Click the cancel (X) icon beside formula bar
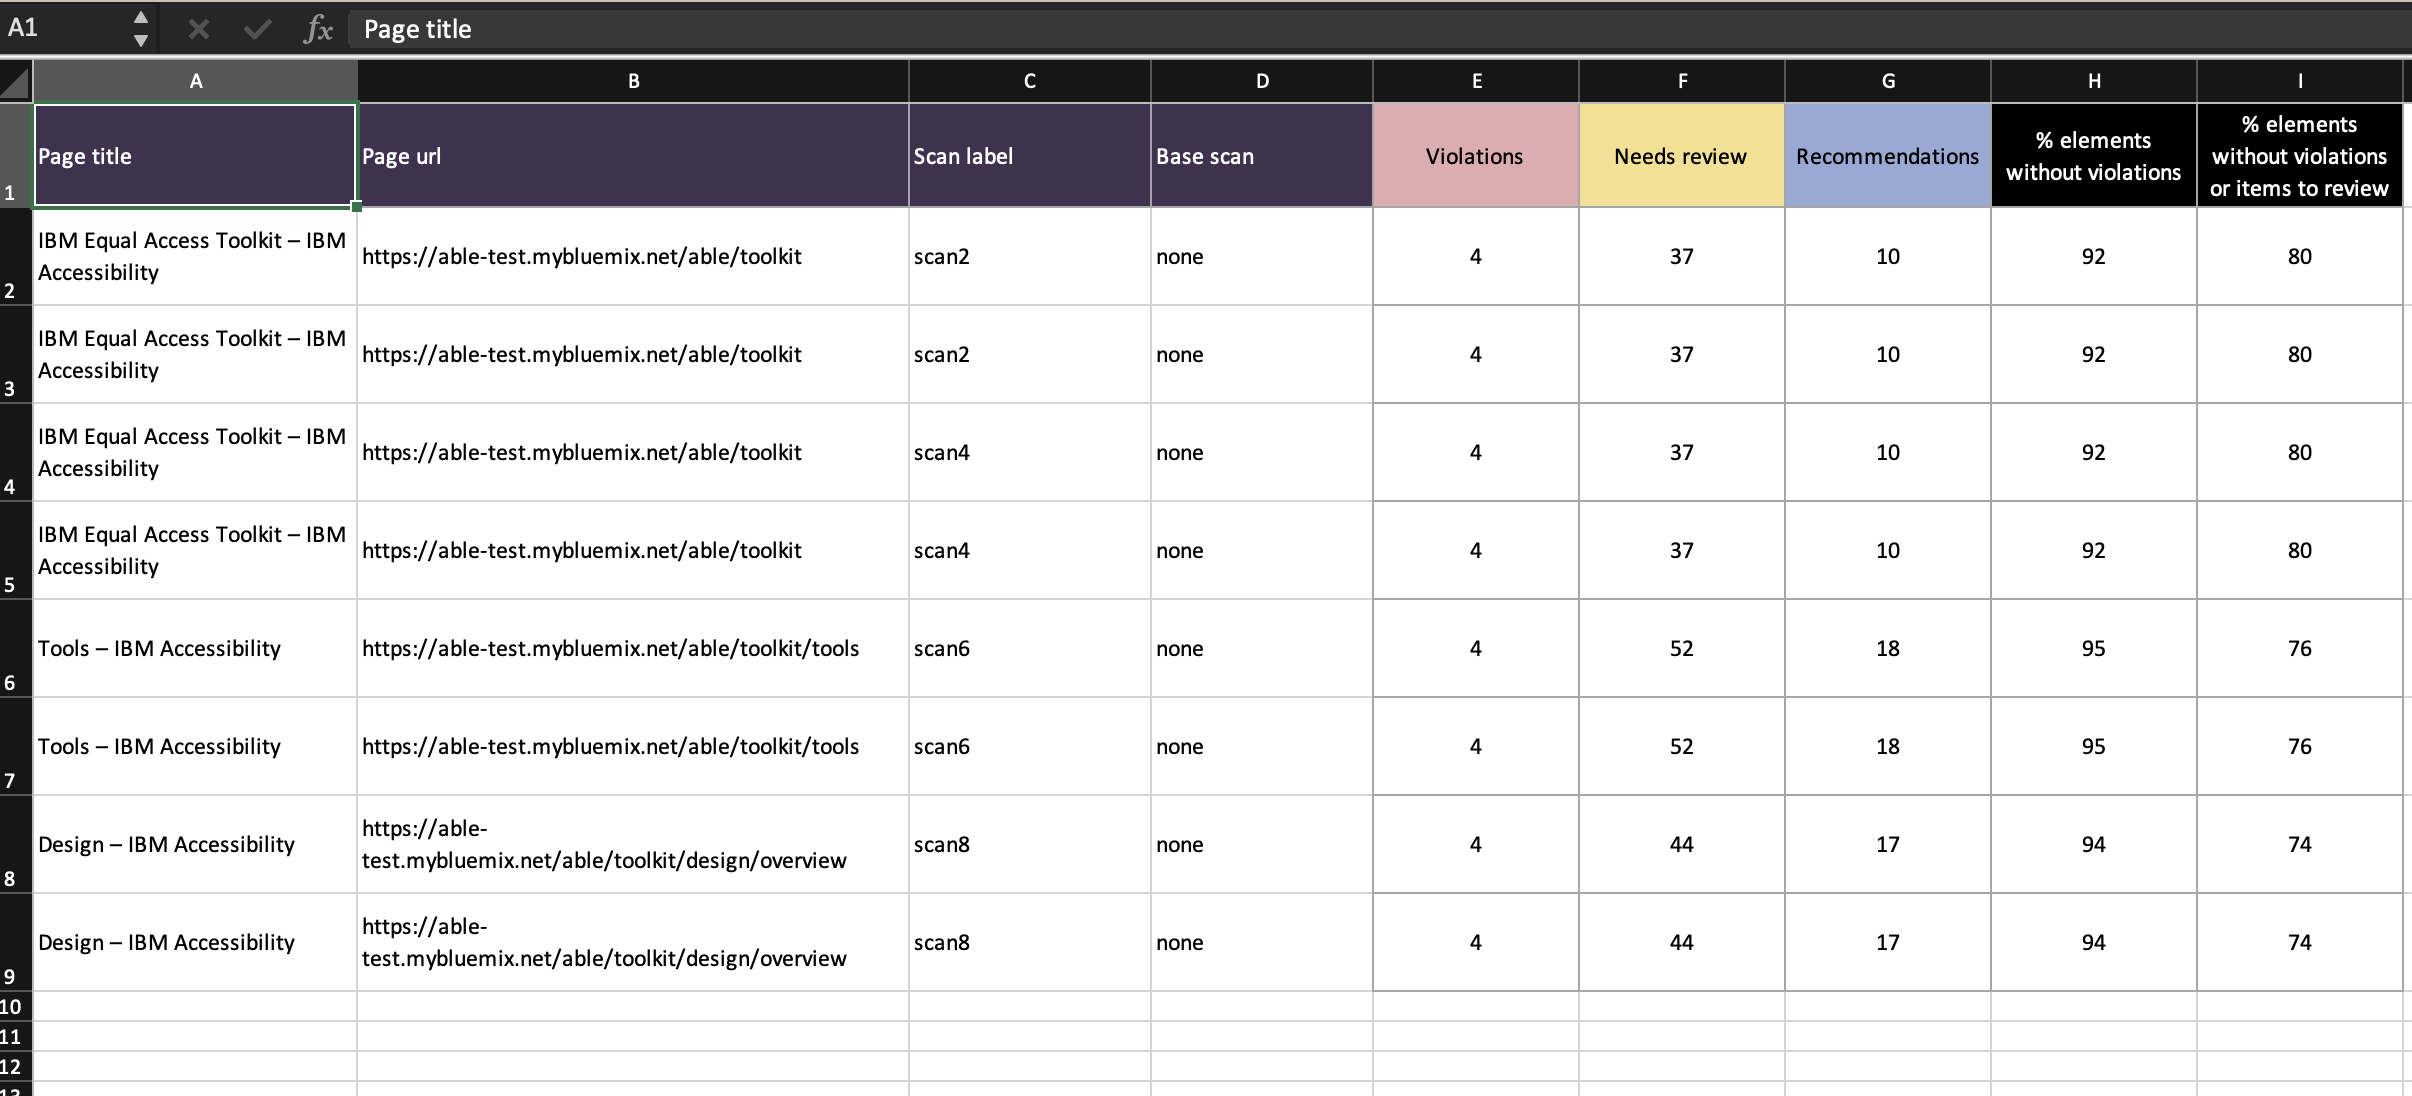This screenshot has height=1096, width=2412. (x=199, y=28)
